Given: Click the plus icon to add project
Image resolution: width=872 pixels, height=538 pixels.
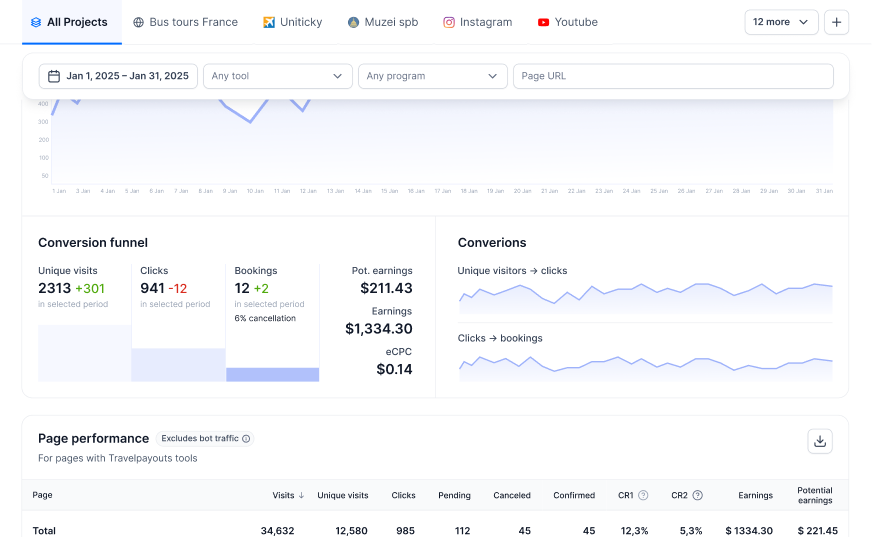Looking at the screenshot, I should (836, 22).
